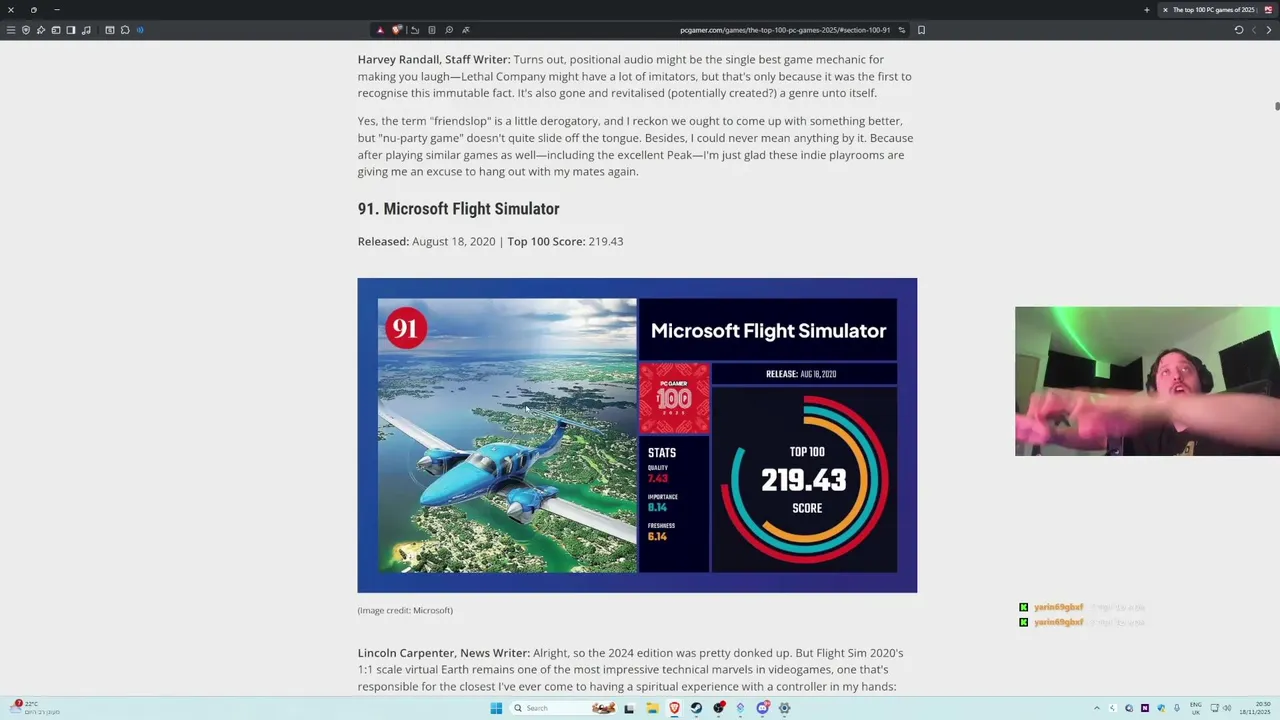Viewport: 1280px width, 720px height.
Task: Bookmark this page with the bookmark icon
Action: coord(921,30)
